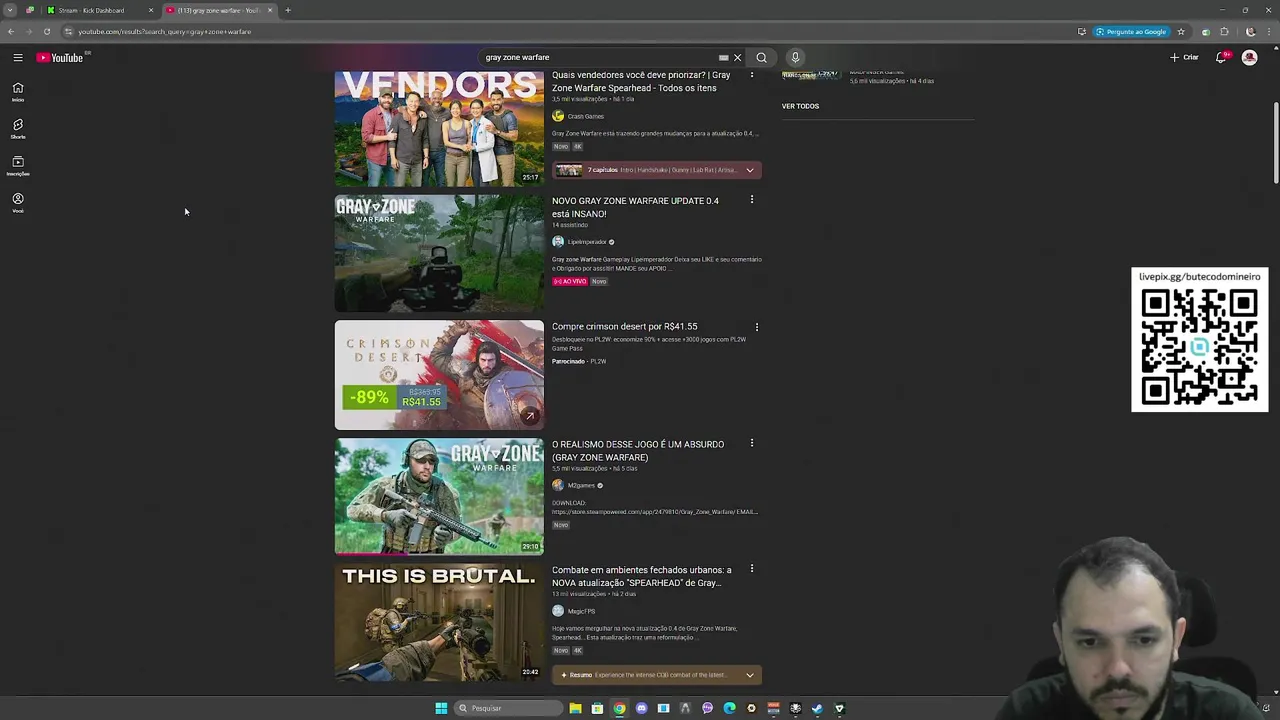Open options for the Crimson Desert ad
Image resolution: width=1280 pixels, height=720 pixels.
tap(757, 327)
